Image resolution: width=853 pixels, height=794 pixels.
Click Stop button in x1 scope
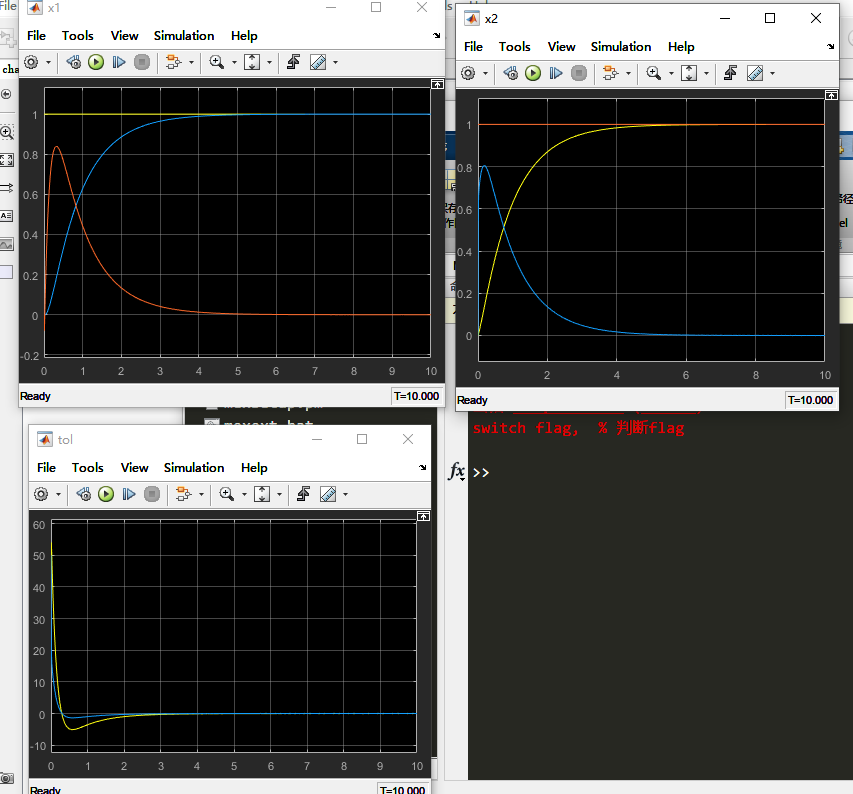pyautogui.click(x=142, y=62)
